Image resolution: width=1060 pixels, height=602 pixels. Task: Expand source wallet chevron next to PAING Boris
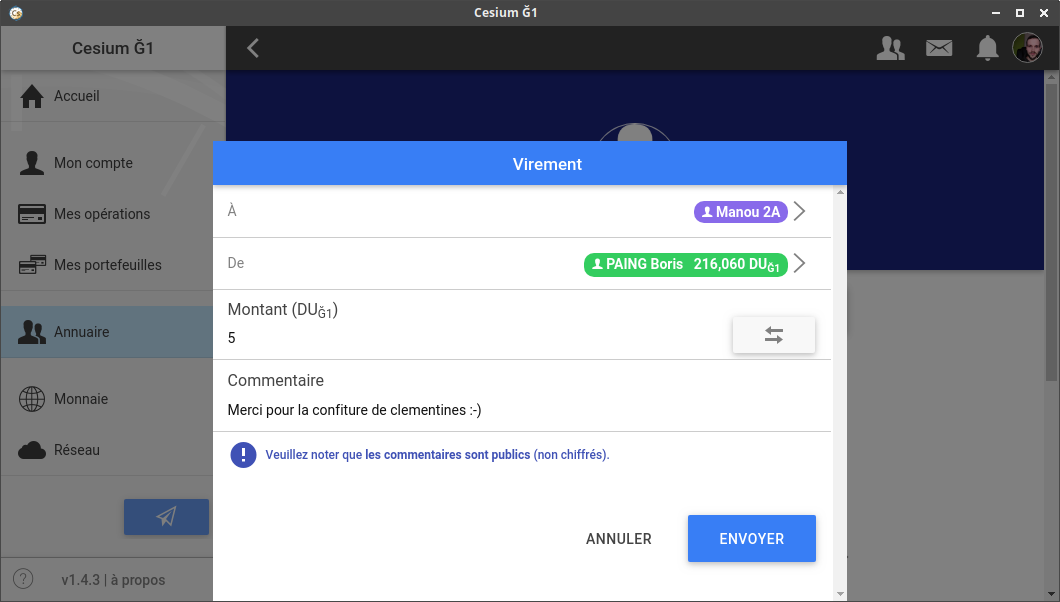[800, 263]
